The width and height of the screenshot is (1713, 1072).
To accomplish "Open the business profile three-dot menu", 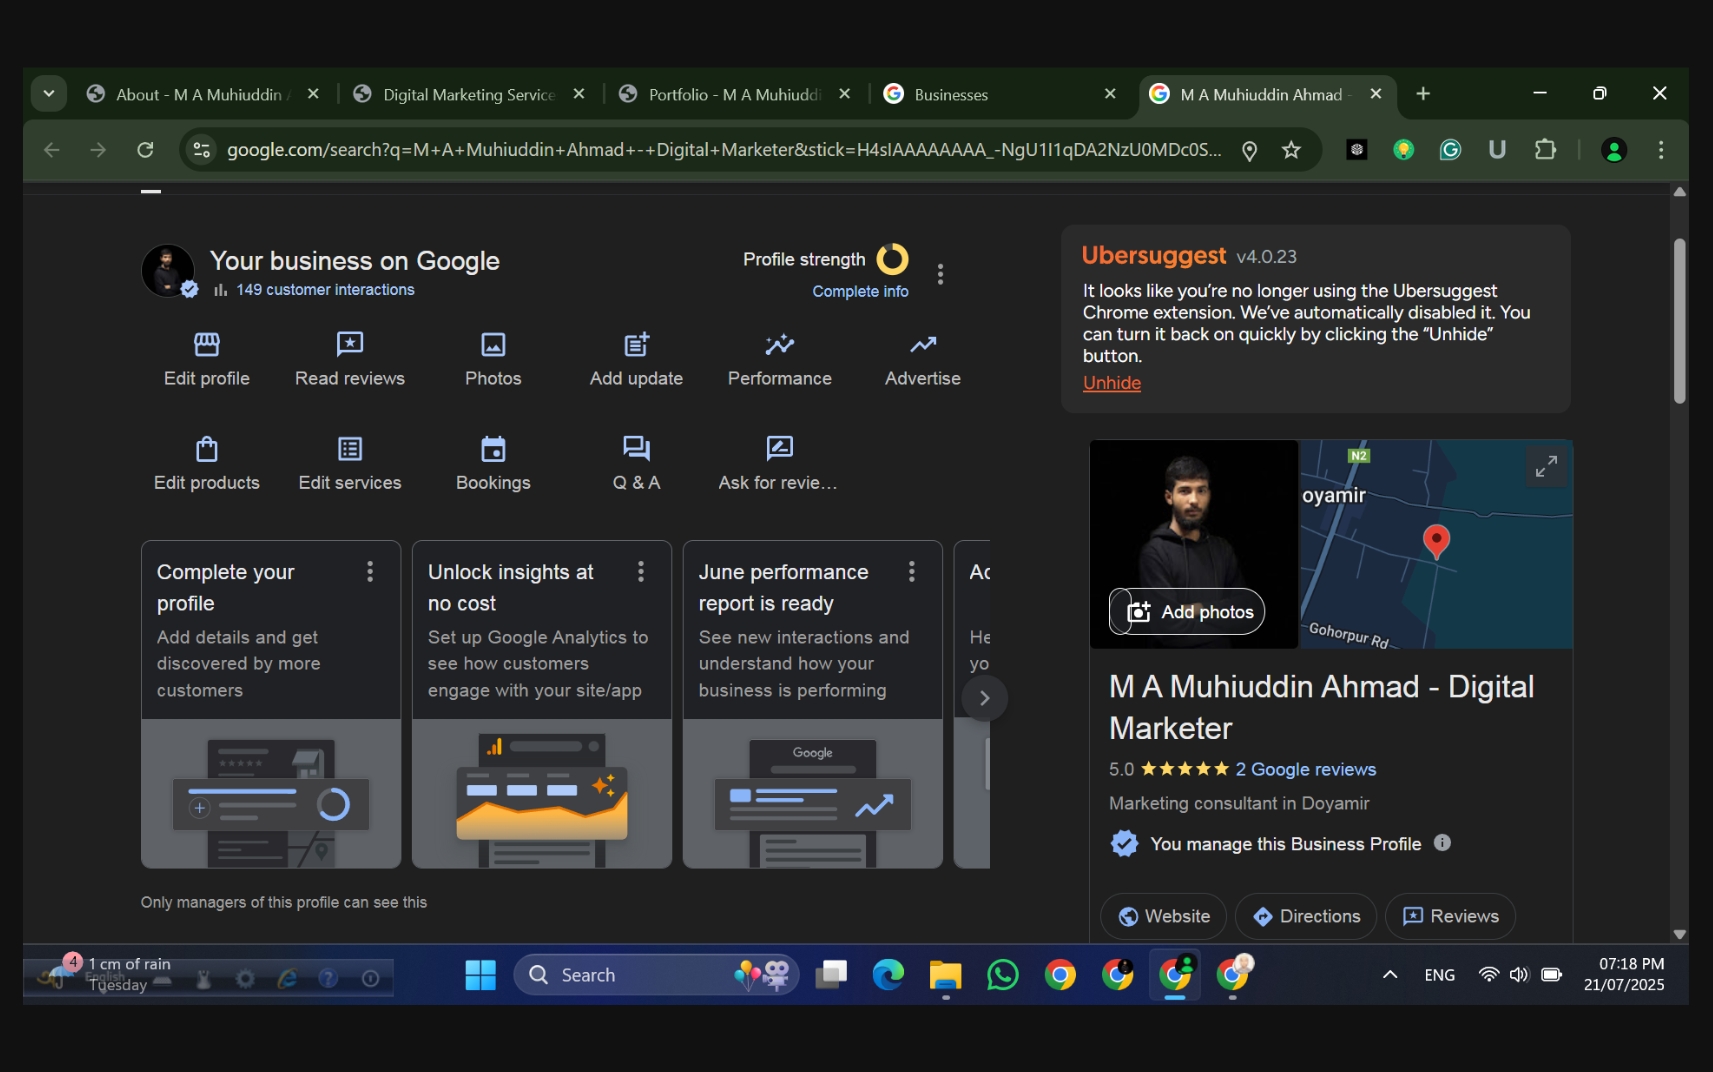I will (x=940, y=274).
